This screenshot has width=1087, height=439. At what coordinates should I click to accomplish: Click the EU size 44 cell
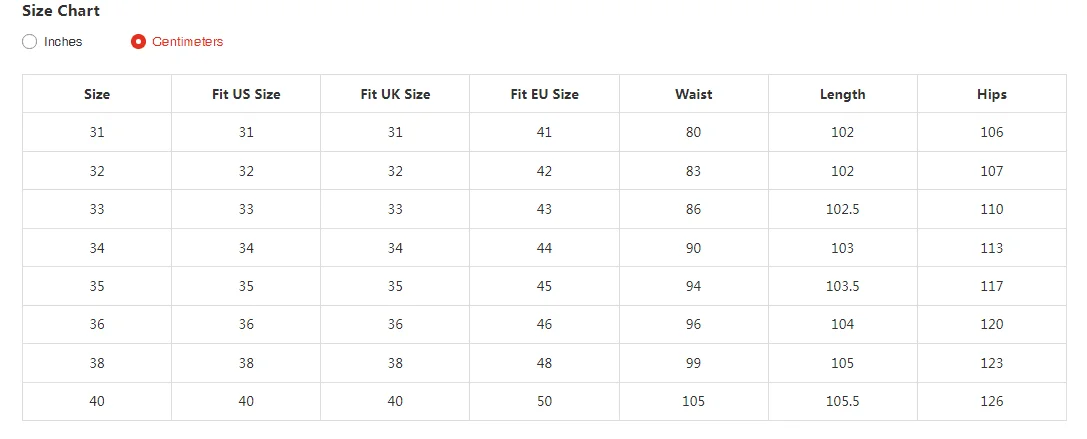pos(544,248)
